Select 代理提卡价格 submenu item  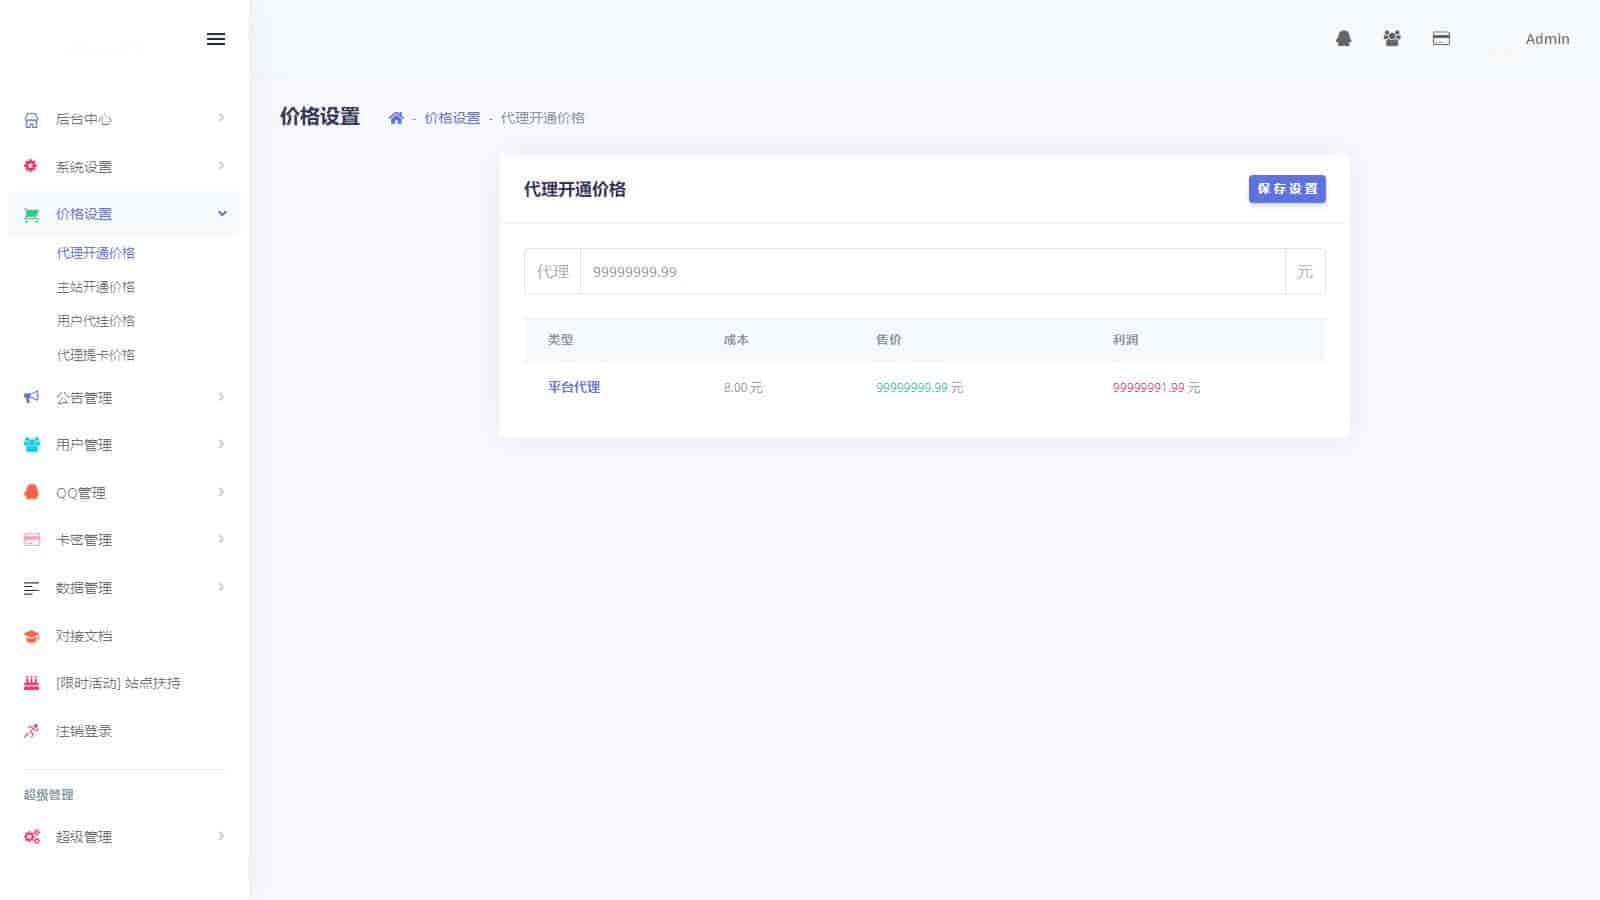coord(96,355)
